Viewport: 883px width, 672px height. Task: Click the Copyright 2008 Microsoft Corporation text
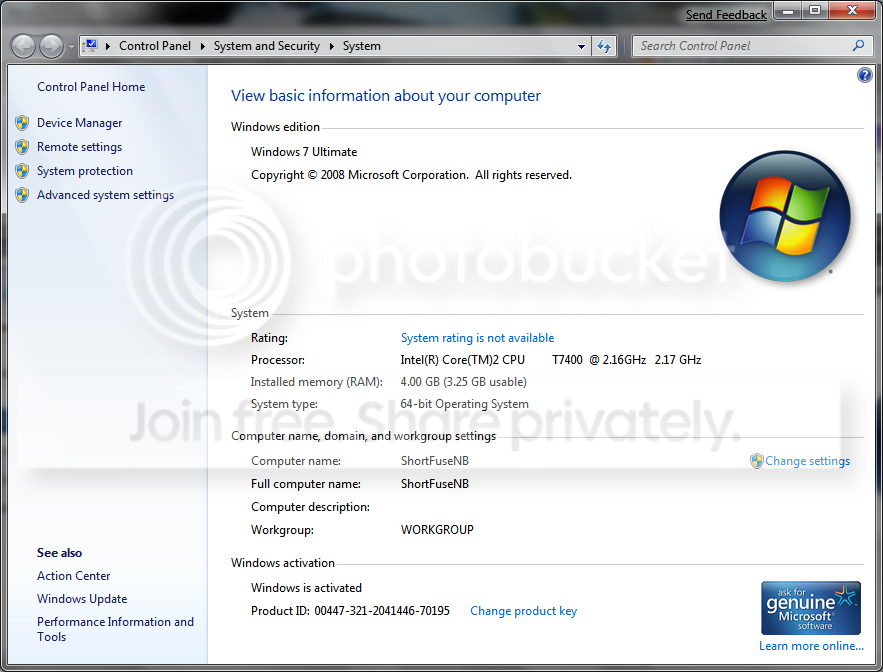tap(411, 175)
